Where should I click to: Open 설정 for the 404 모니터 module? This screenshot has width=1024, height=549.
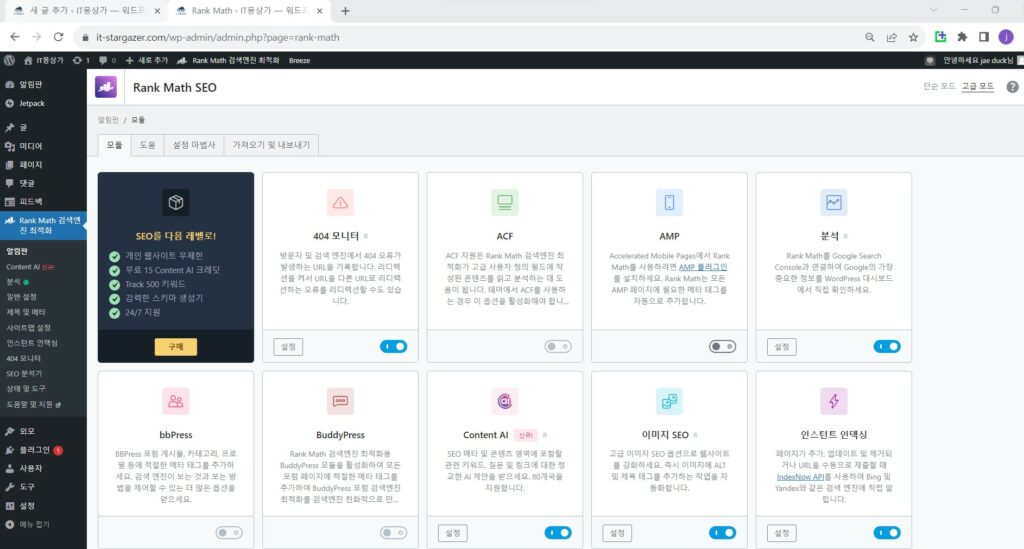pos(288,347)
